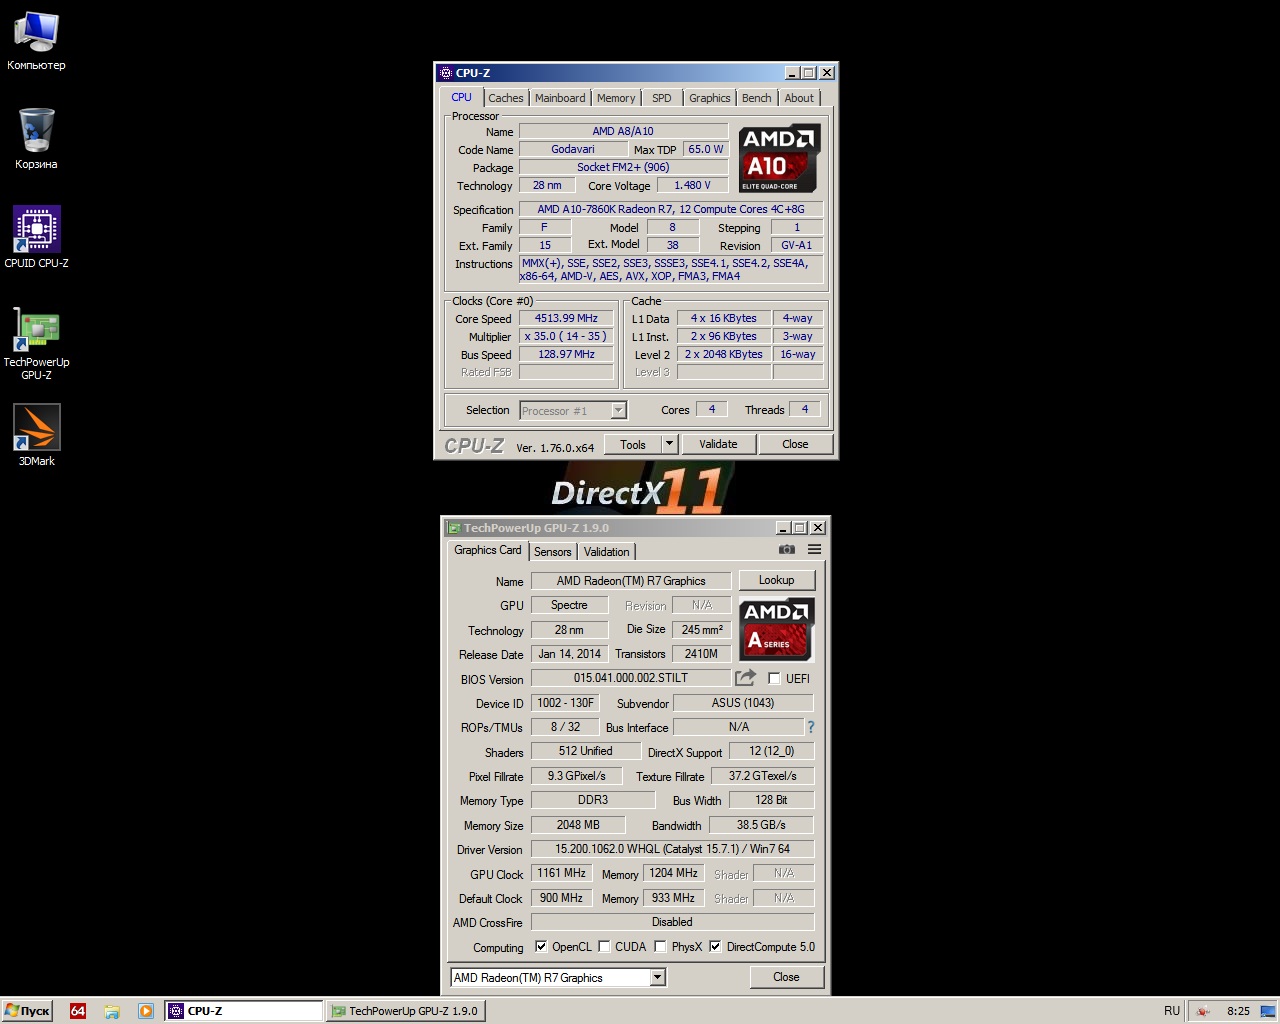Open the media player icon in the taskbar

pyautogui.click(x=146, y=1011)
